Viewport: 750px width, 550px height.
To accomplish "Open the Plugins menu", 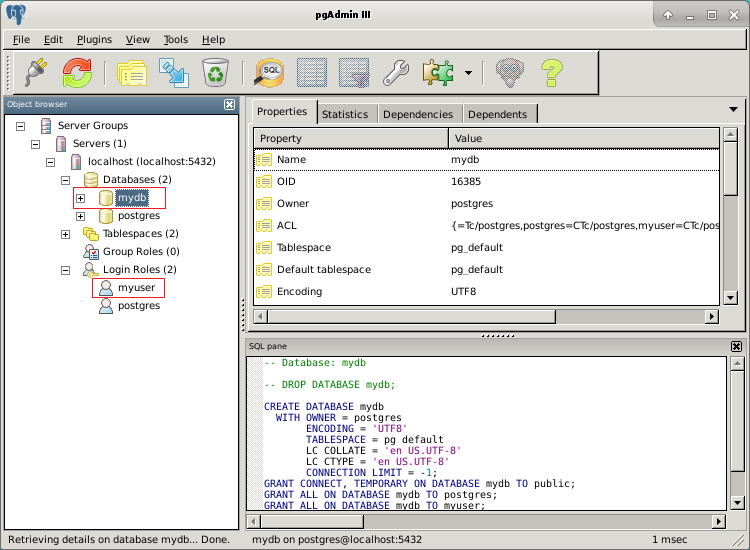I will coord(94,40).
